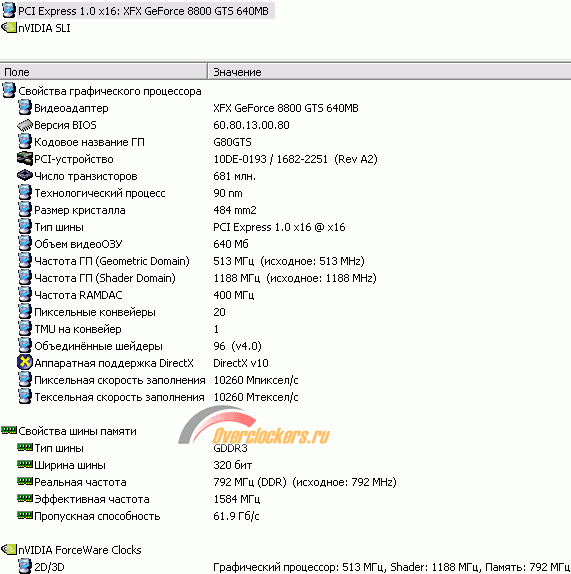Select the value '400 МГц'
This screenshot has height=574, width=571.
click(x=234, y=295)
